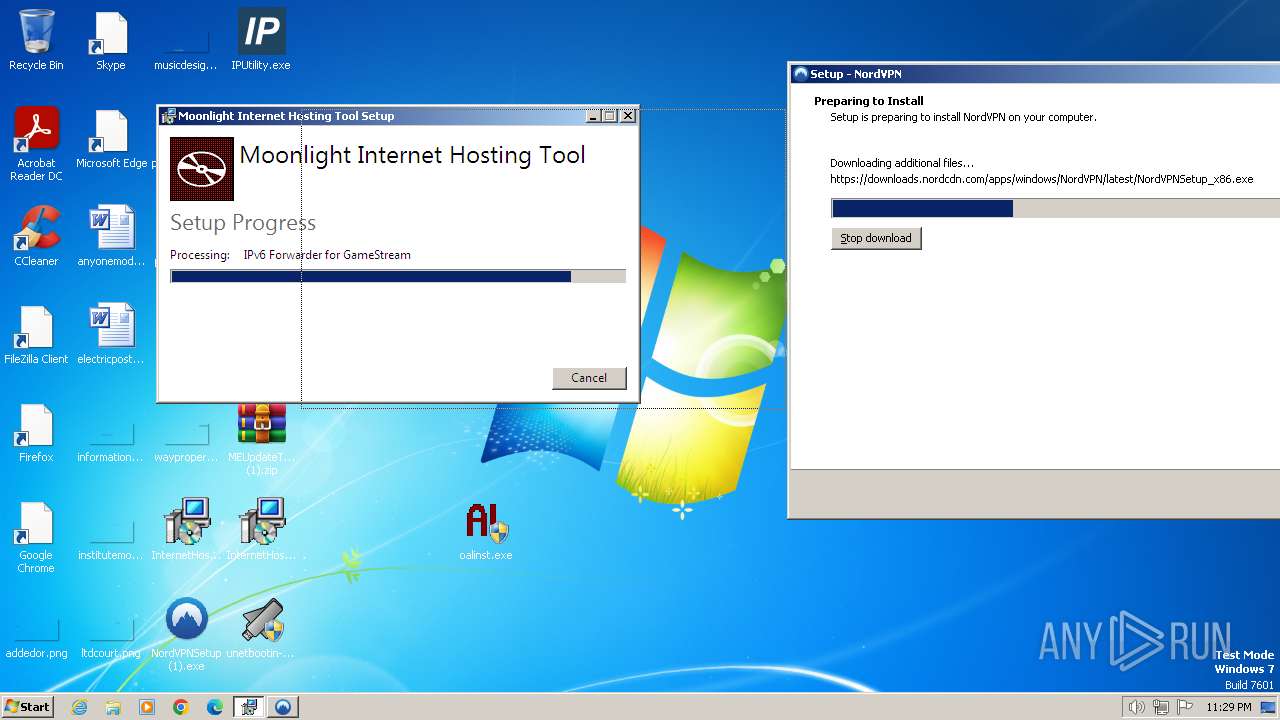Open Edge from the taskbar
1280x720 pixels.
pos(215,707)
